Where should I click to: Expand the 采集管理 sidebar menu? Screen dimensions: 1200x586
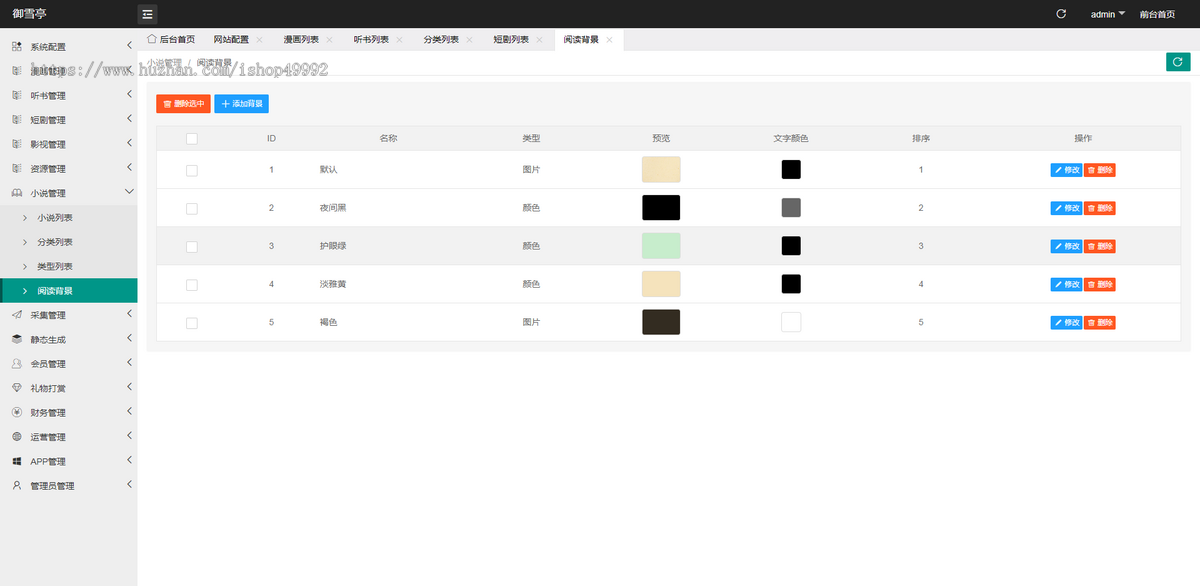(x=68, y=315)
